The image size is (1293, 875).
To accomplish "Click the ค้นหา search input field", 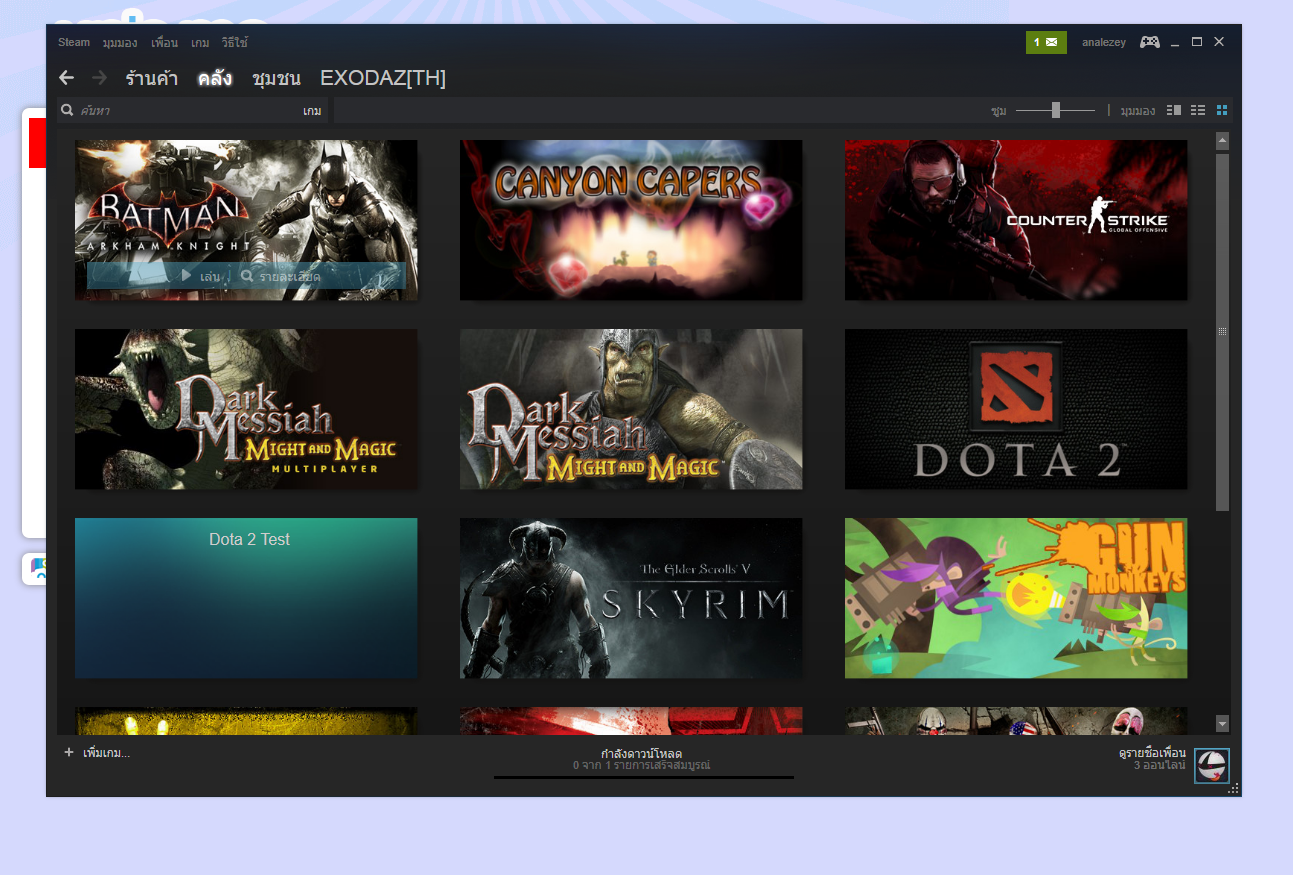I will pyautogui.click(x=190, y=111).
